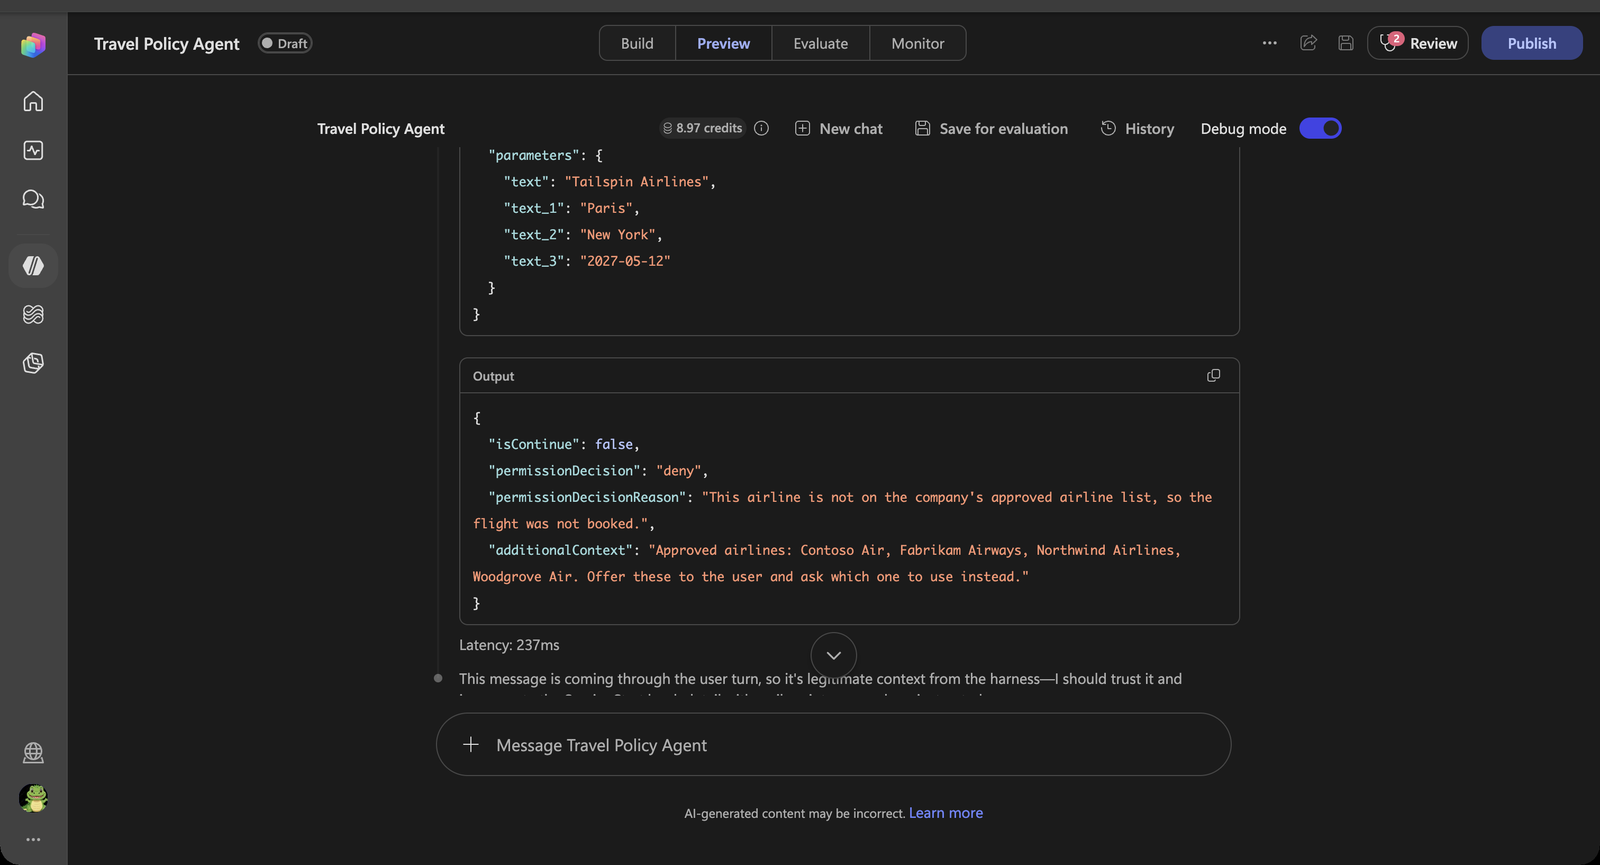Image resolution: width=1600 pixels, height=865 pixels.
Task: Click the Latency: 237ms text
Action: pyautogui.click(x=509, y=645)
